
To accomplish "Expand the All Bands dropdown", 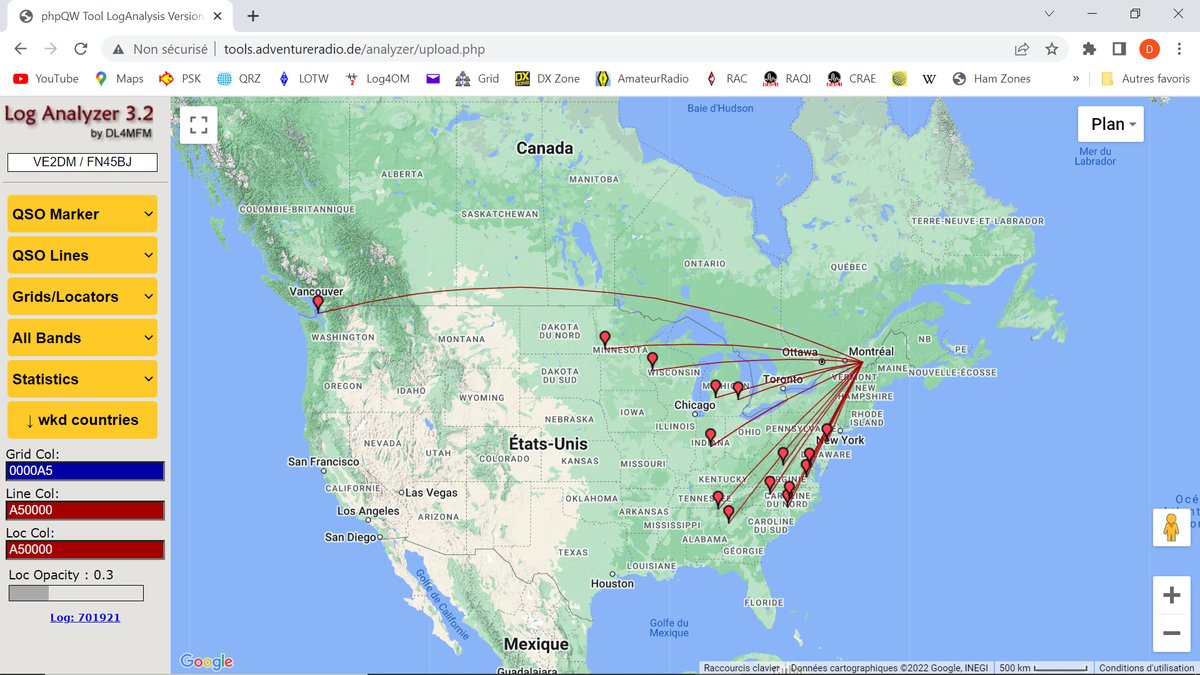I will 82,338.
